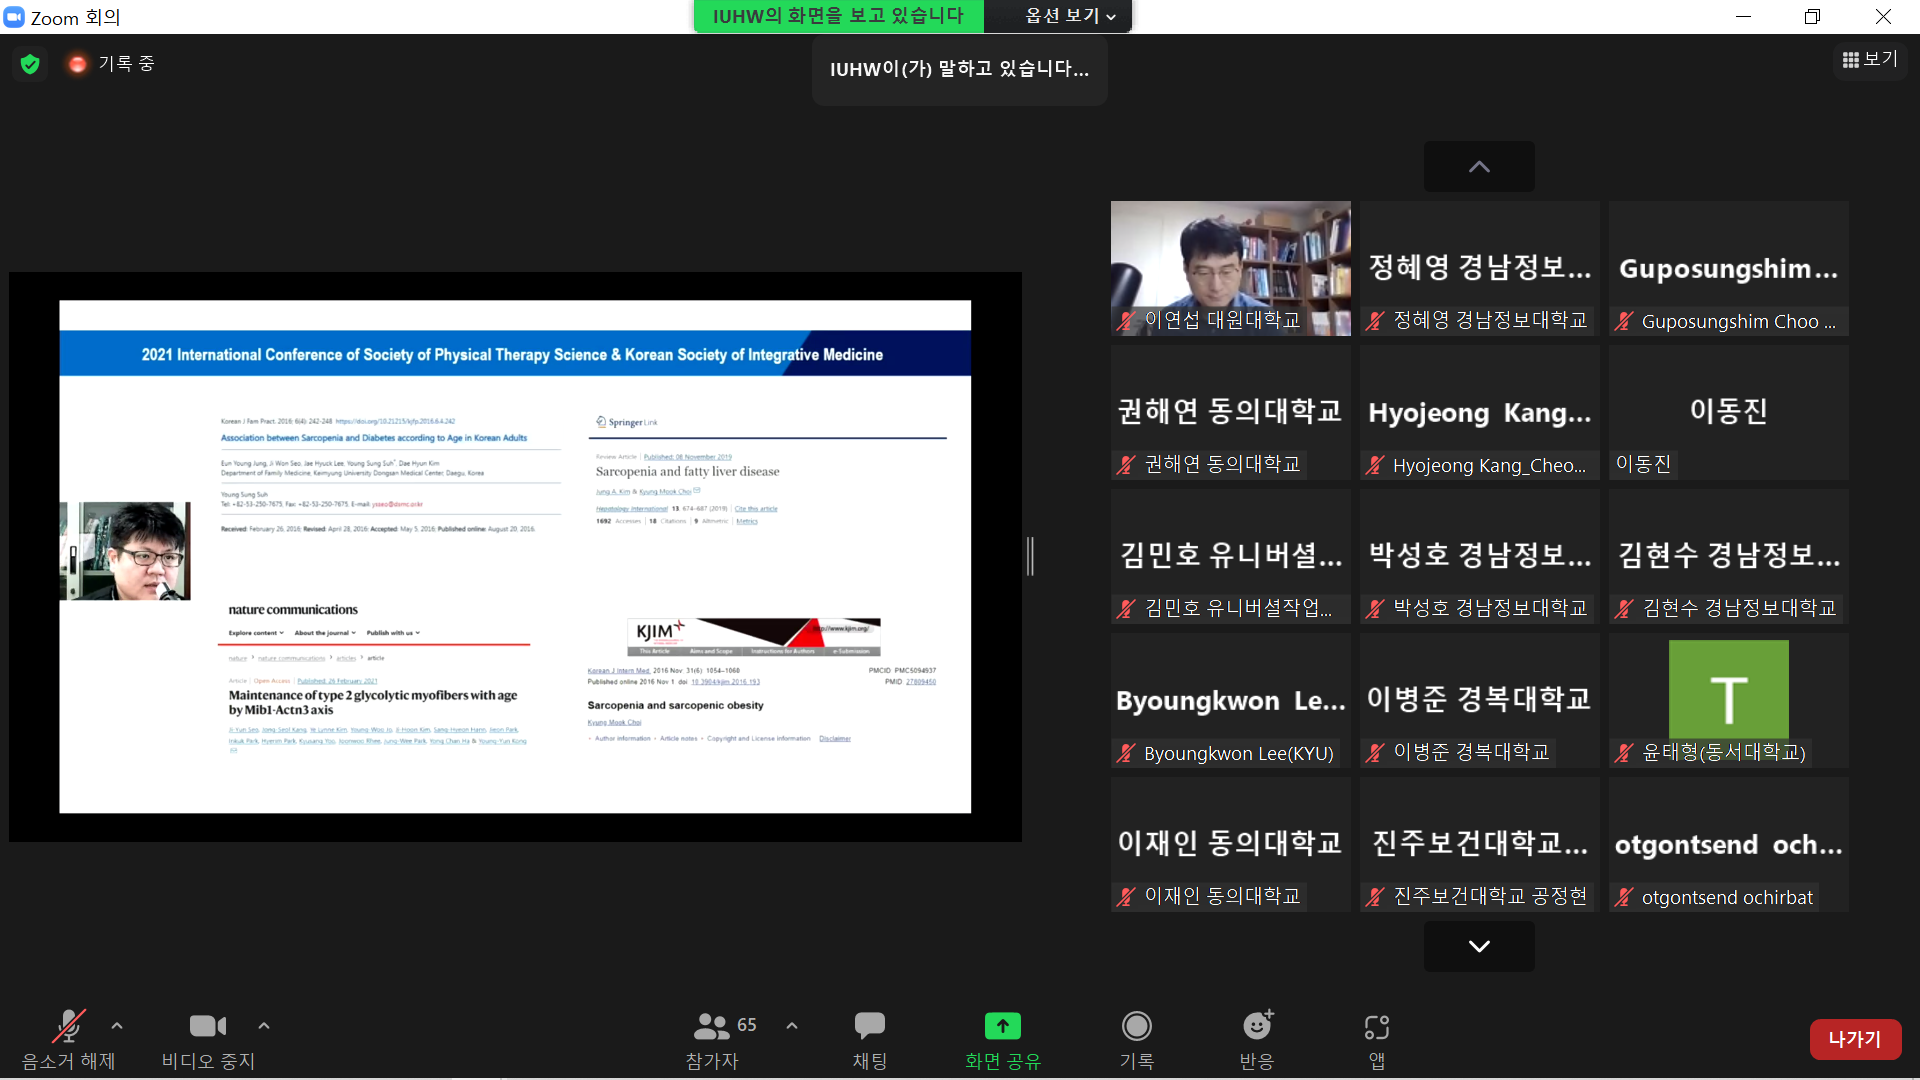Expand audio options arrow next to microphone

pyautogui.click(x=117, y=1026)
